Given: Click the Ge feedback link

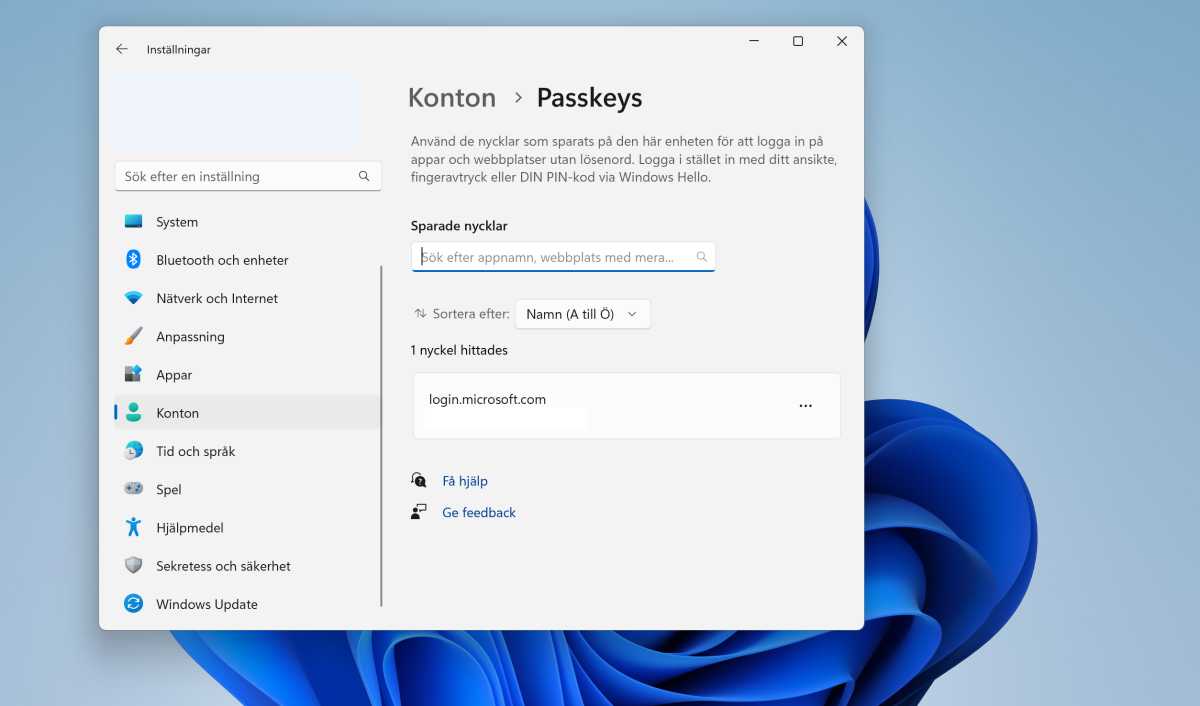Looking at the screenshot, I should coord(478,512).
